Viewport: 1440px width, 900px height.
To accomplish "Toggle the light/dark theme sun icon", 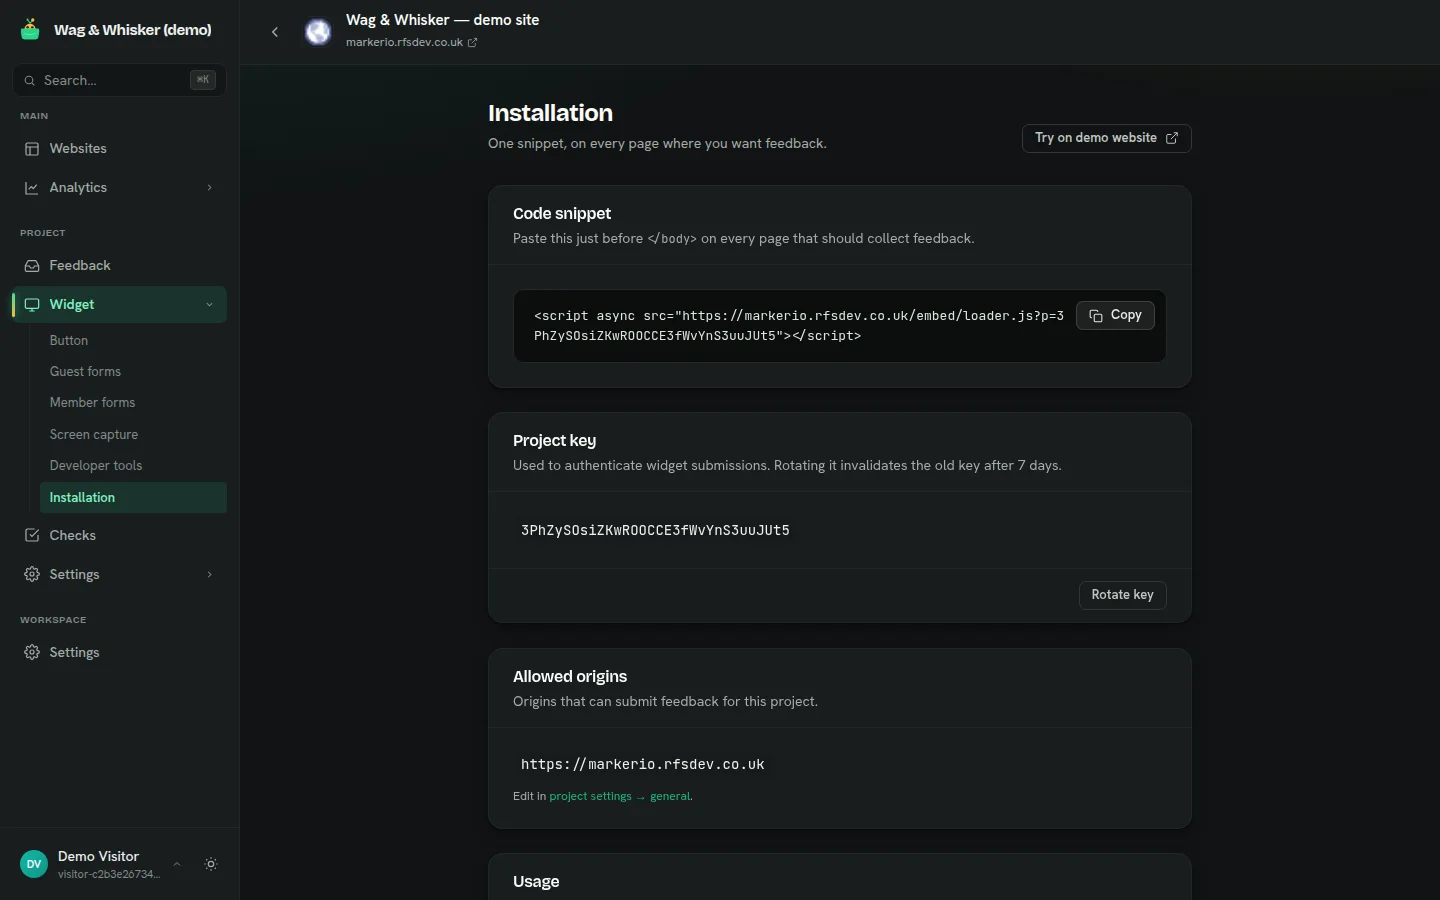I will 211,865.
